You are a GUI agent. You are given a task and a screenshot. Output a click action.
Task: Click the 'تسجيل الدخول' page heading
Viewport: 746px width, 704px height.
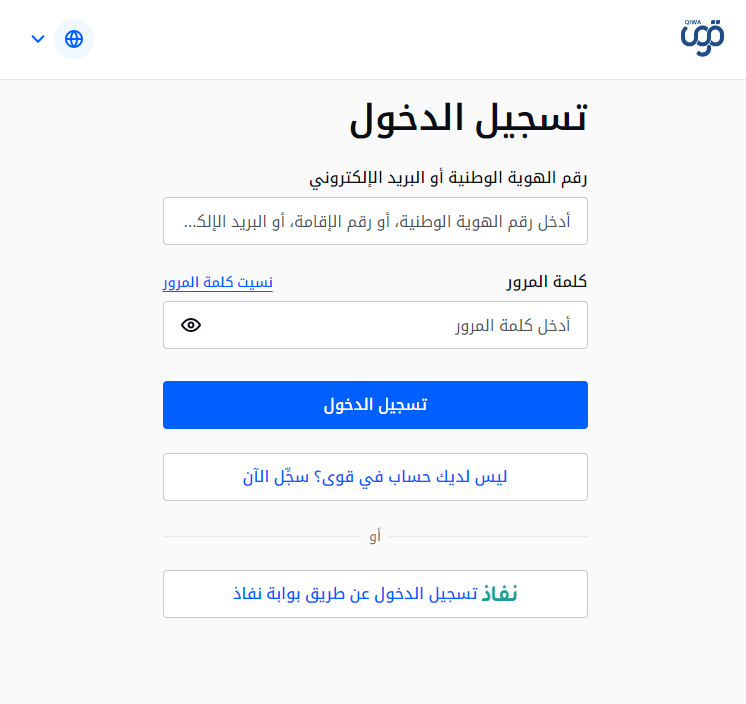(468, 120)
